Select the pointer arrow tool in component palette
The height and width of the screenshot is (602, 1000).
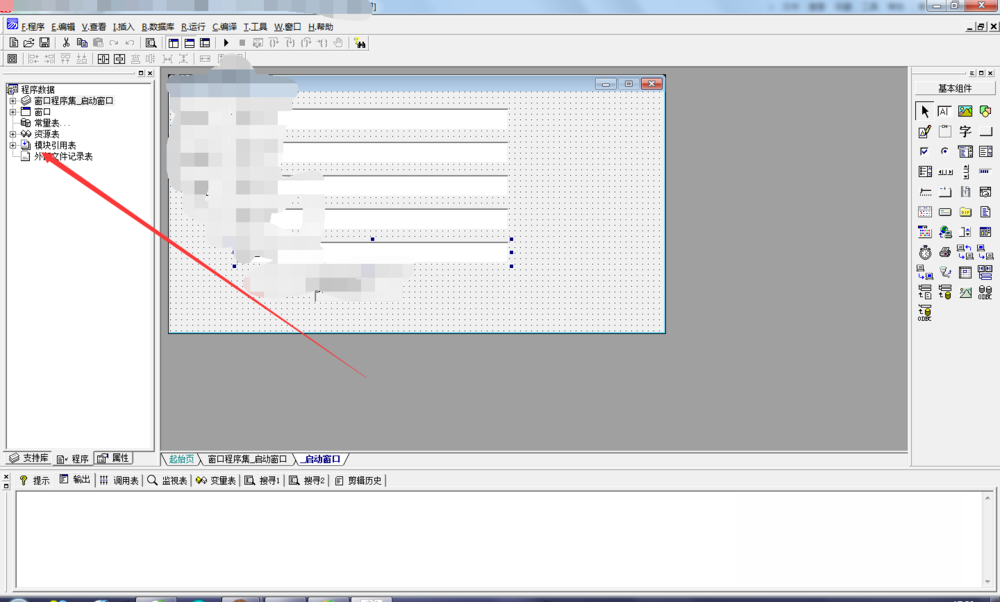(924, 111)
